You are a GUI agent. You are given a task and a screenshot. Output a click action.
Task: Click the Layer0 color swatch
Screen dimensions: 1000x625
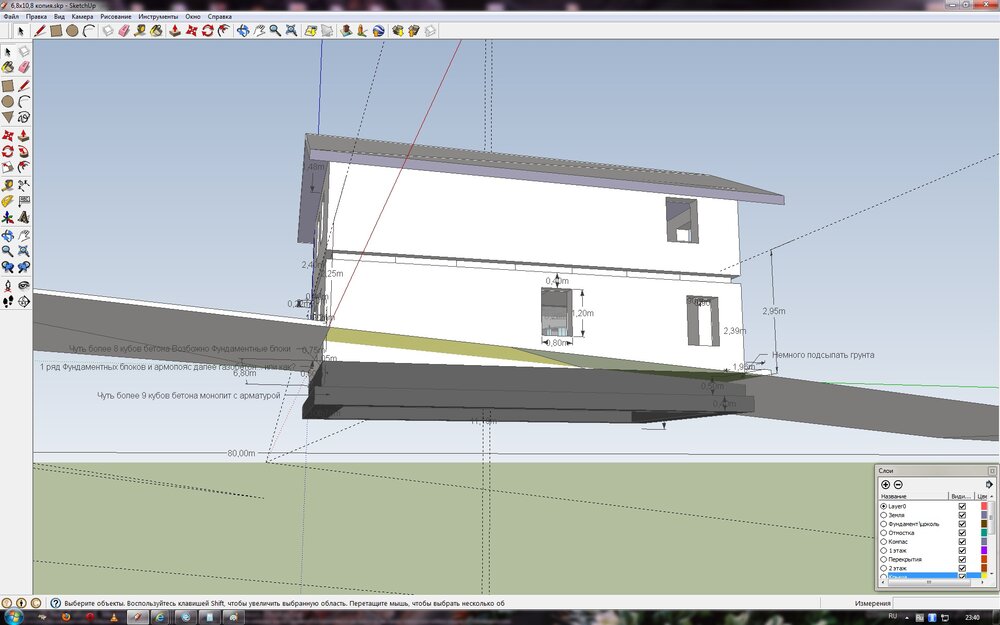click(x=984, y=506)
